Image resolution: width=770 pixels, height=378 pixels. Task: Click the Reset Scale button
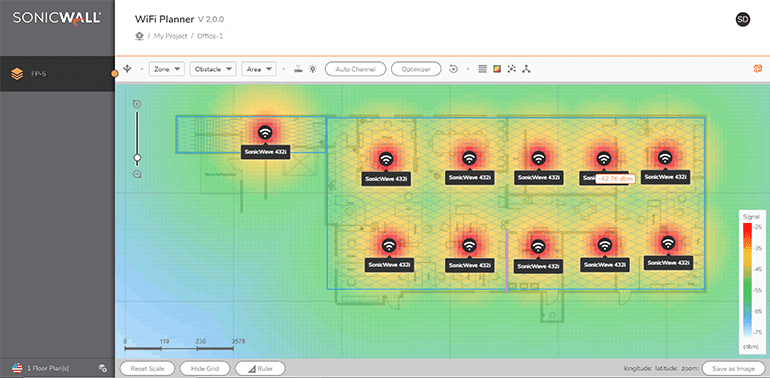146,368
